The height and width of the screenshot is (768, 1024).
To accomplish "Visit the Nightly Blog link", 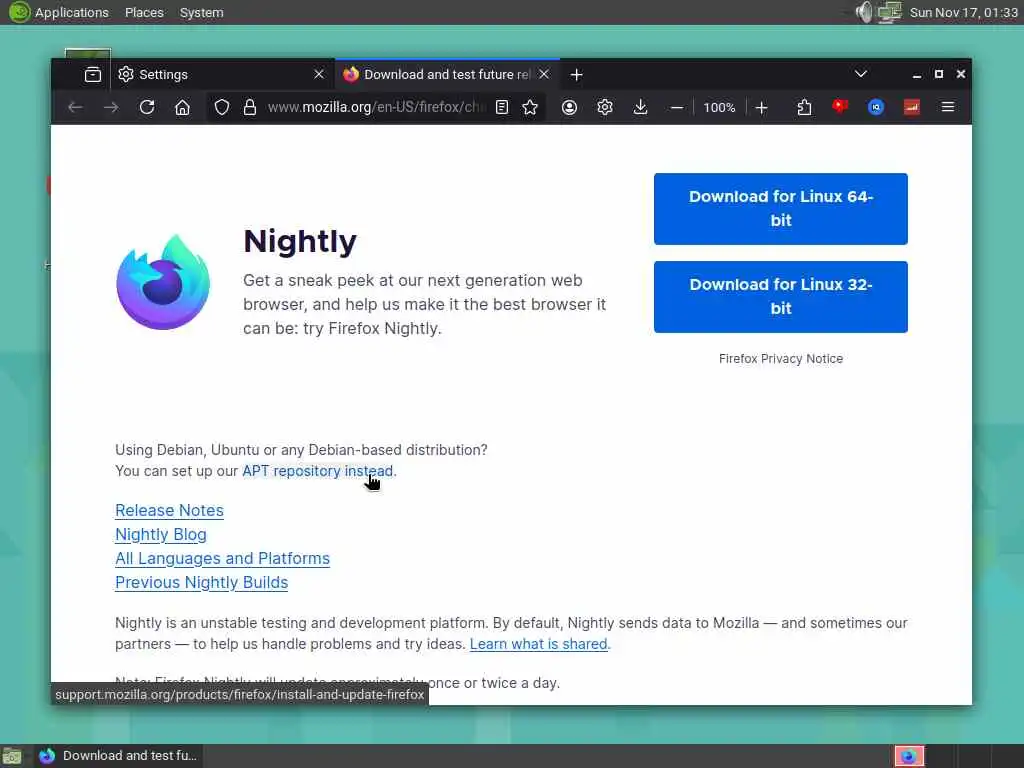I will (161, 535).
